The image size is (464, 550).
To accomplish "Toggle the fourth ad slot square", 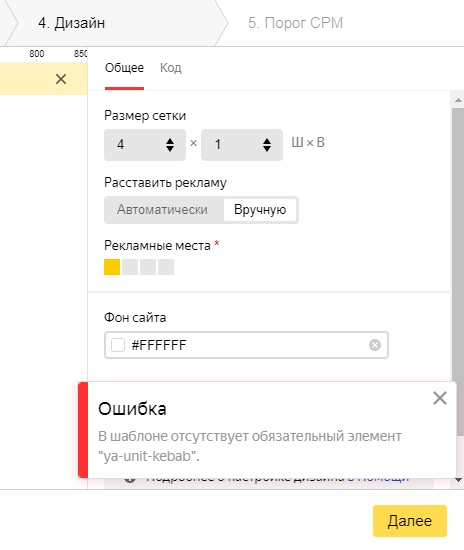I will (x=166, y=267).
